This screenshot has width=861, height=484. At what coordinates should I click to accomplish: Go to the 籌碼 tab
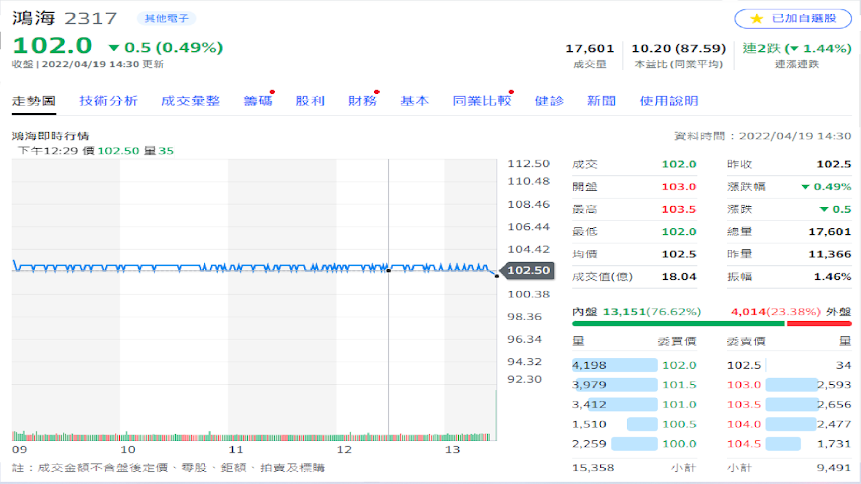point(258,101)
